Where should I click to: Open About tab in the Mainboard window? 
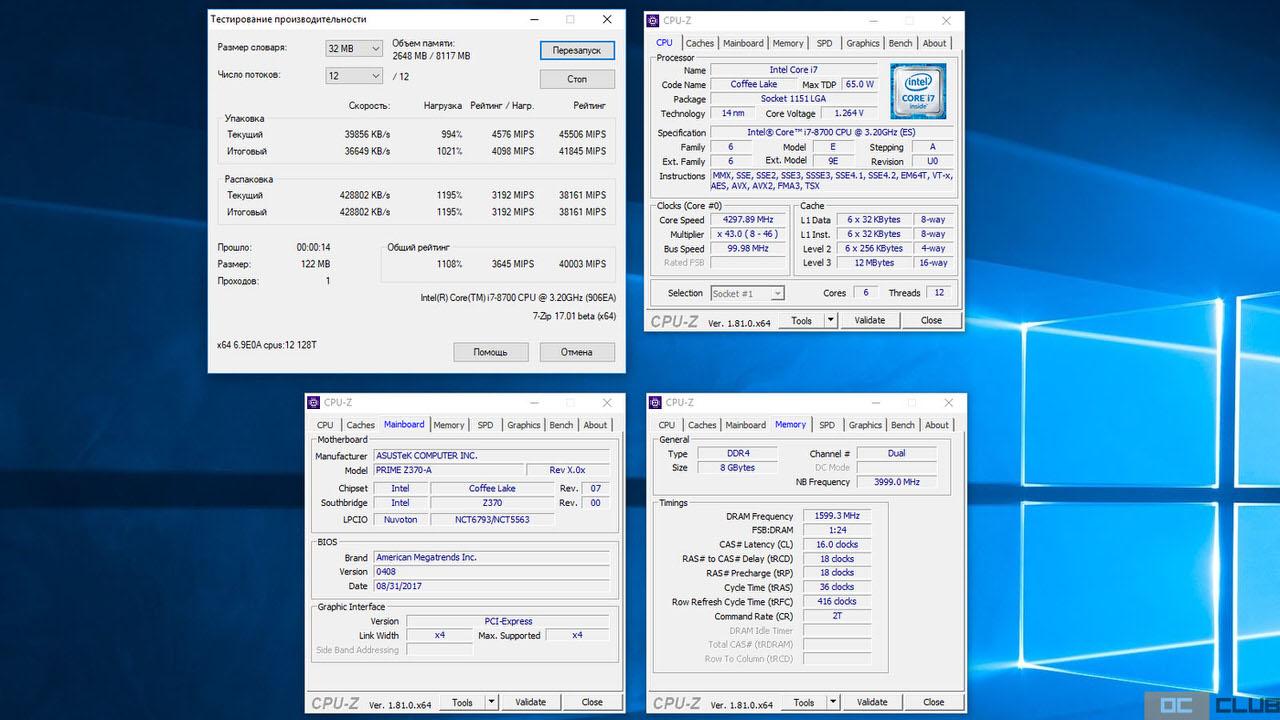pos(596,425)
